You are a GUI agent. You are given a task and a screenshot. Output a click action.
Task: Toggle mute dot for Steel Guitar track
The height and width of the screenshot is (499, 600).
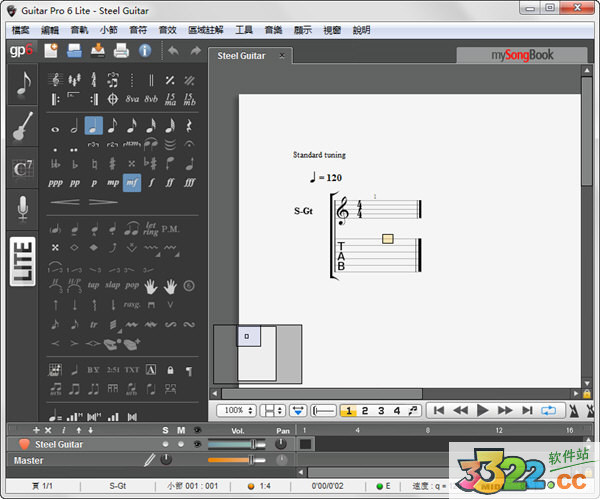point(181,443)
